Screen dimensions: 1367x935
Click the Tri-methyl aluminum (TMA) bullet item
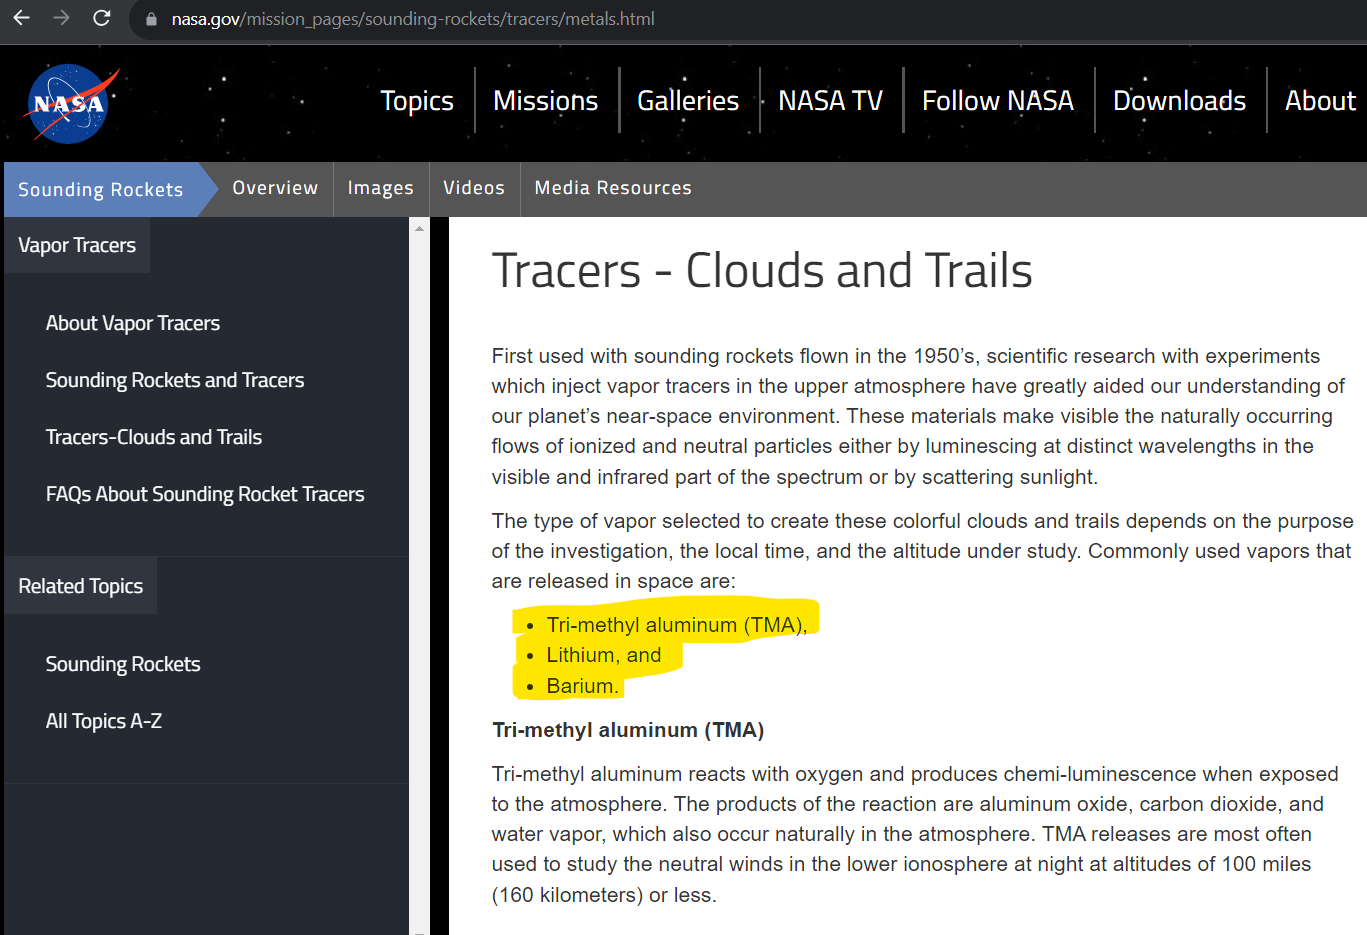pos(677,625)
